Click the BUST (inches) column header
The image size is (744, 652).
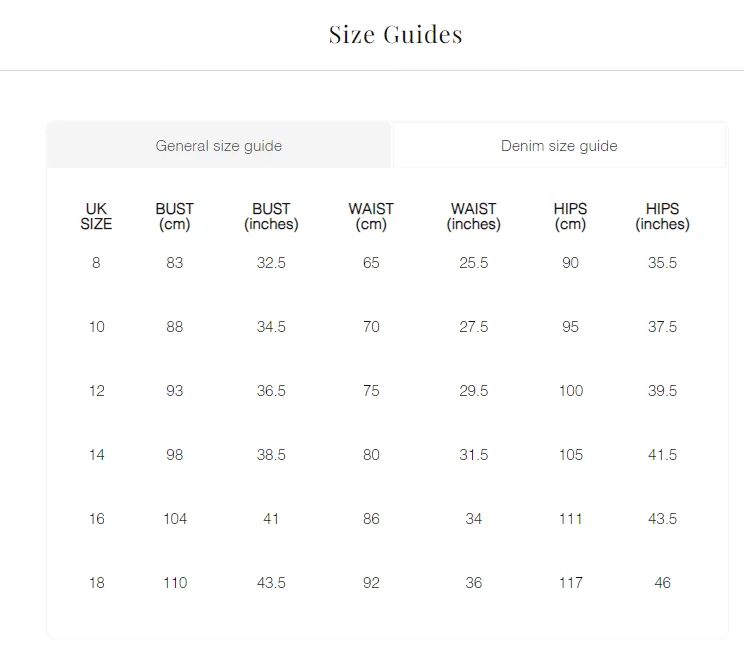coord(271,216)
